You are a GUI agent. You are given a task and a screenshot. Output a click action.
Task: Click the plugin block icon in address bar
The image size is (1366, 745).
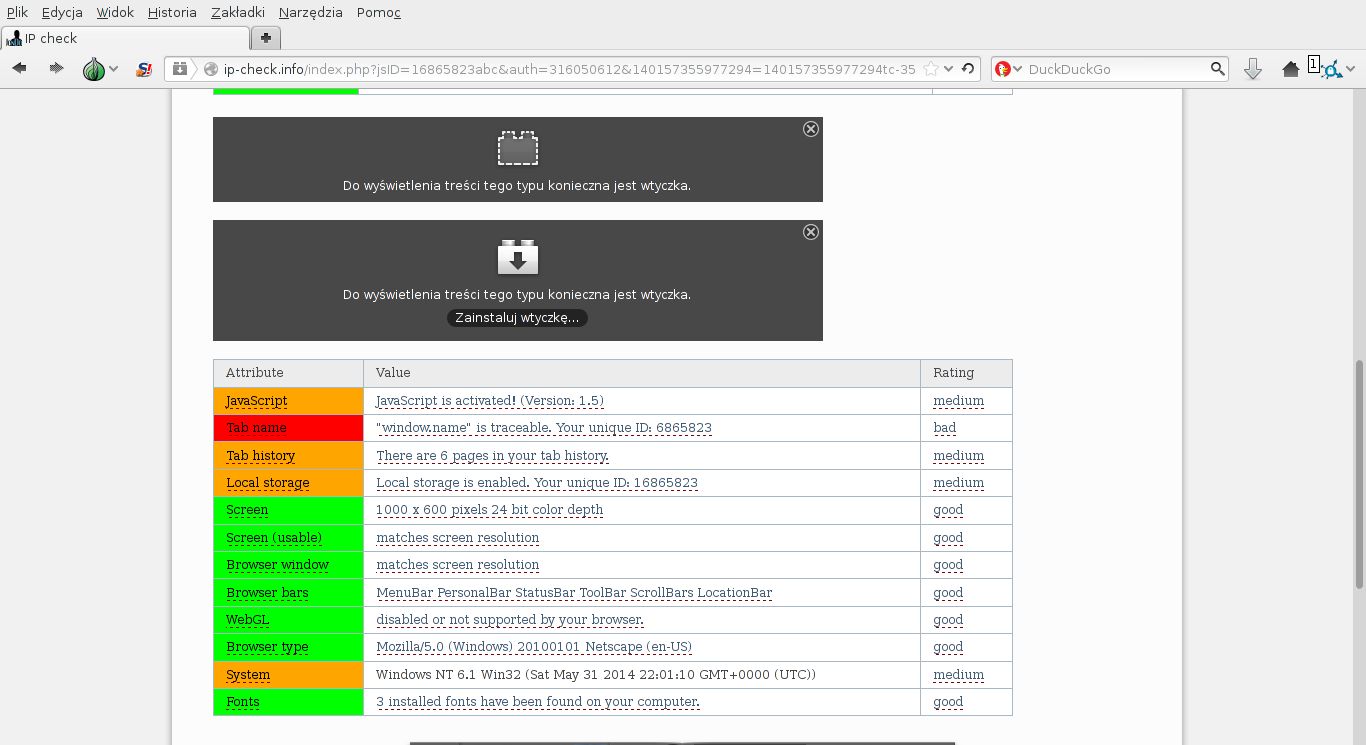[x=179, y=69]
